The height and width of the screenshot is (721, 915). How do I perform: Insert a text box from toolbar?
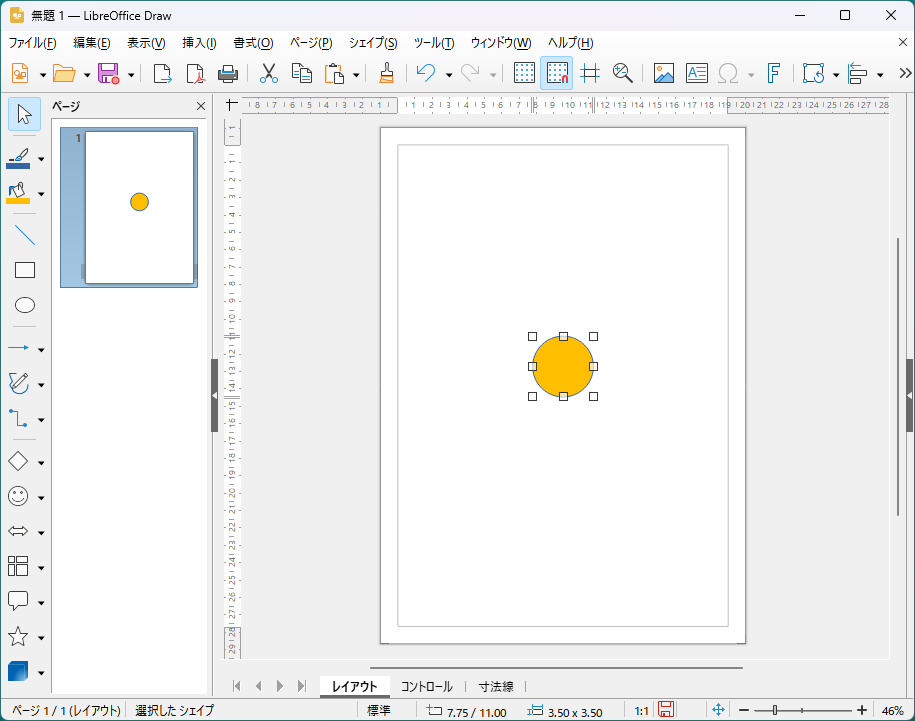click(696, 73)
